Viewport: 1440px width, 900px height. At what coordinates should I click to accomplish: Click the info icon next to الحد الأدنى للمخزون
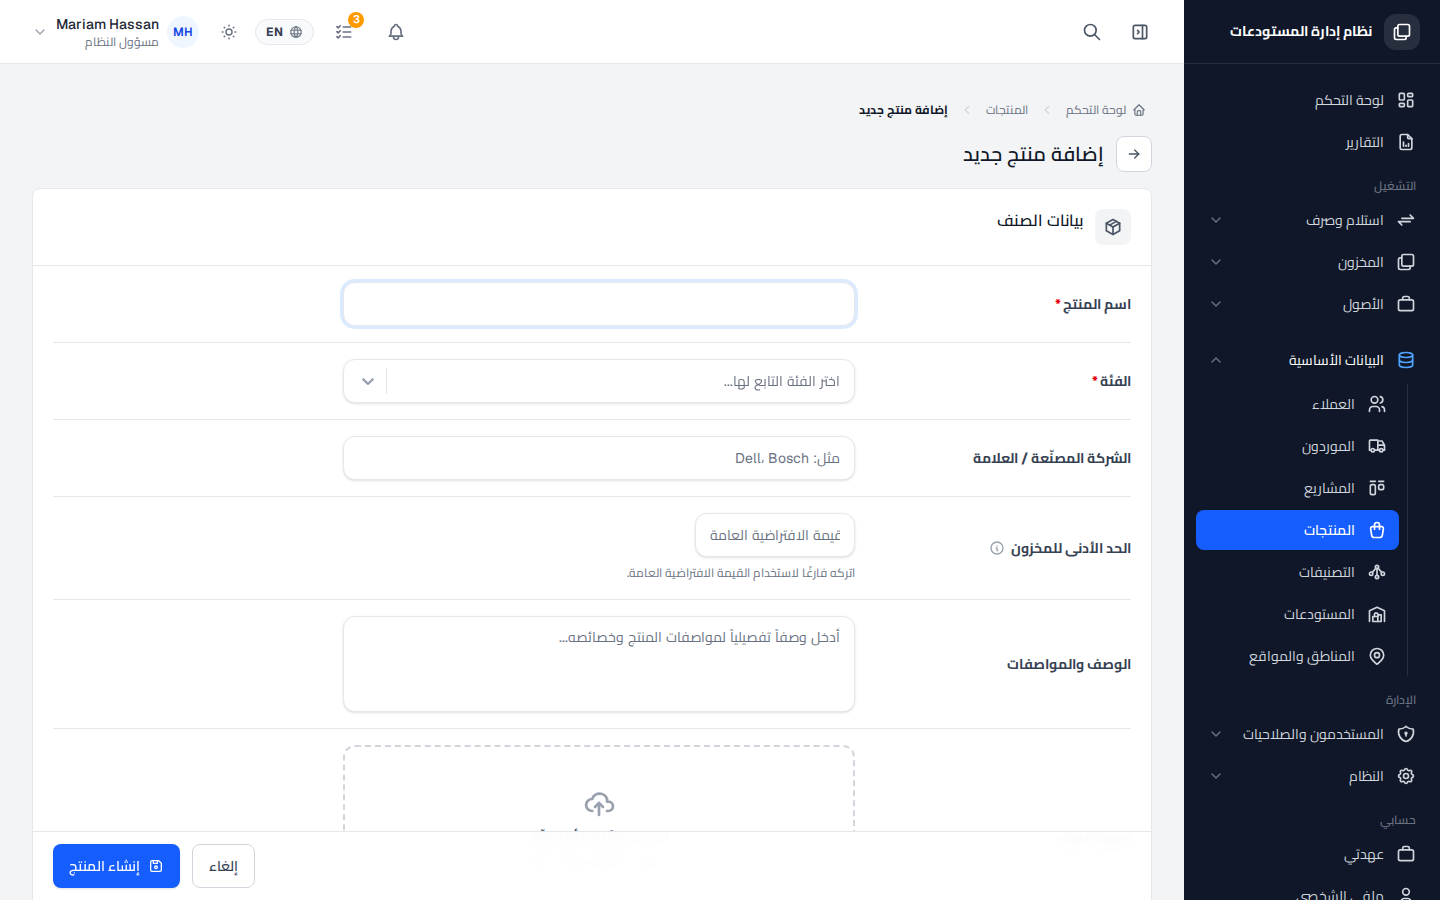tap(997, 548)
